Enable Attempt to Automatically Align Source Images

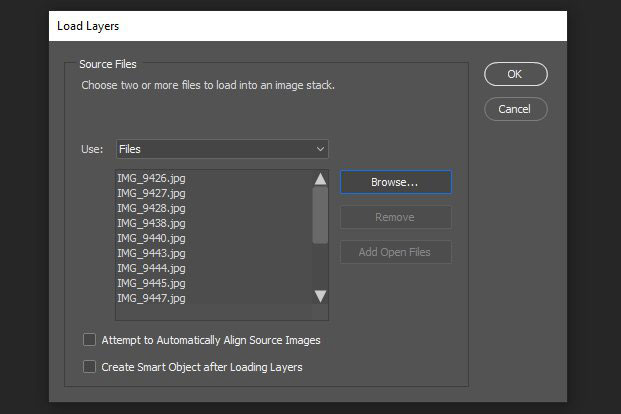pyautogui.click(x=90, y=340)
